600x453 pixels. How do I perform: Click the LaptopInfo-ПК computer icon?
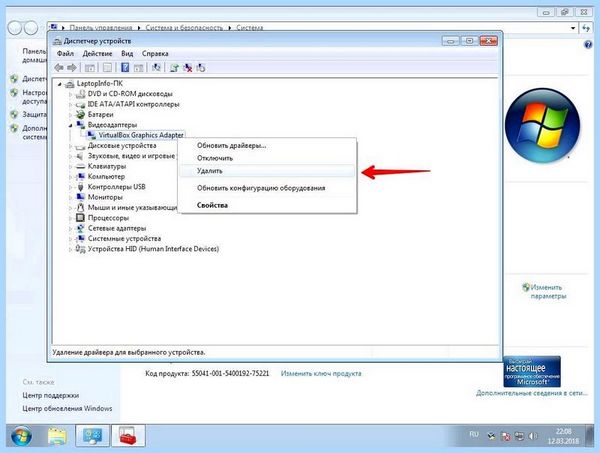(70, 83)
